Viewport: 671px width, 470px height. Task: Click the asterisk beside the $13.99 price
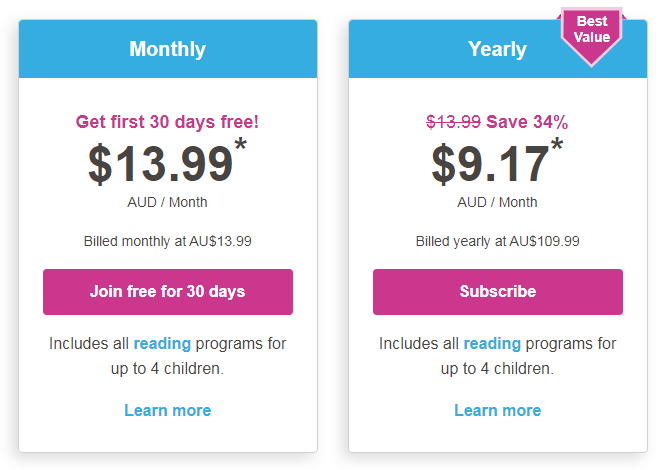tap(241, 149)
